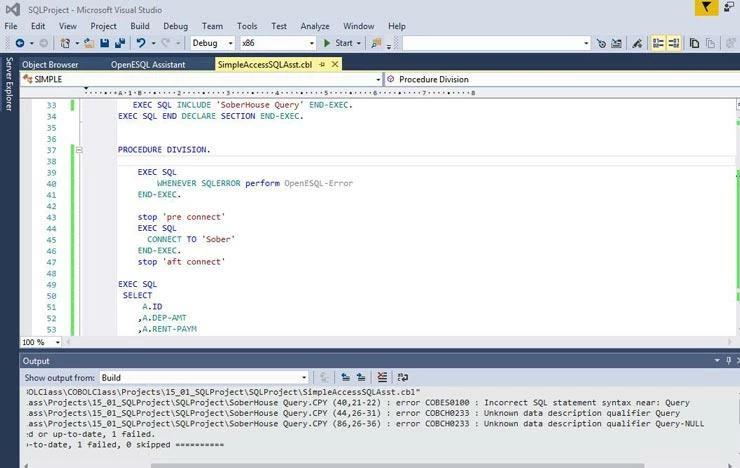The image size is (740, 468).
Task: Click the green Start play icon
Action: (x=327, y=43)
